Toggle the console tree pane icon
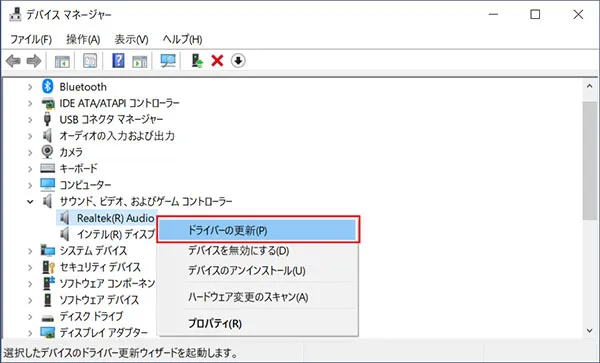Image resolution: width=600 pixels, height=363 pixels. pyautogui.click(x=62, y=61)
